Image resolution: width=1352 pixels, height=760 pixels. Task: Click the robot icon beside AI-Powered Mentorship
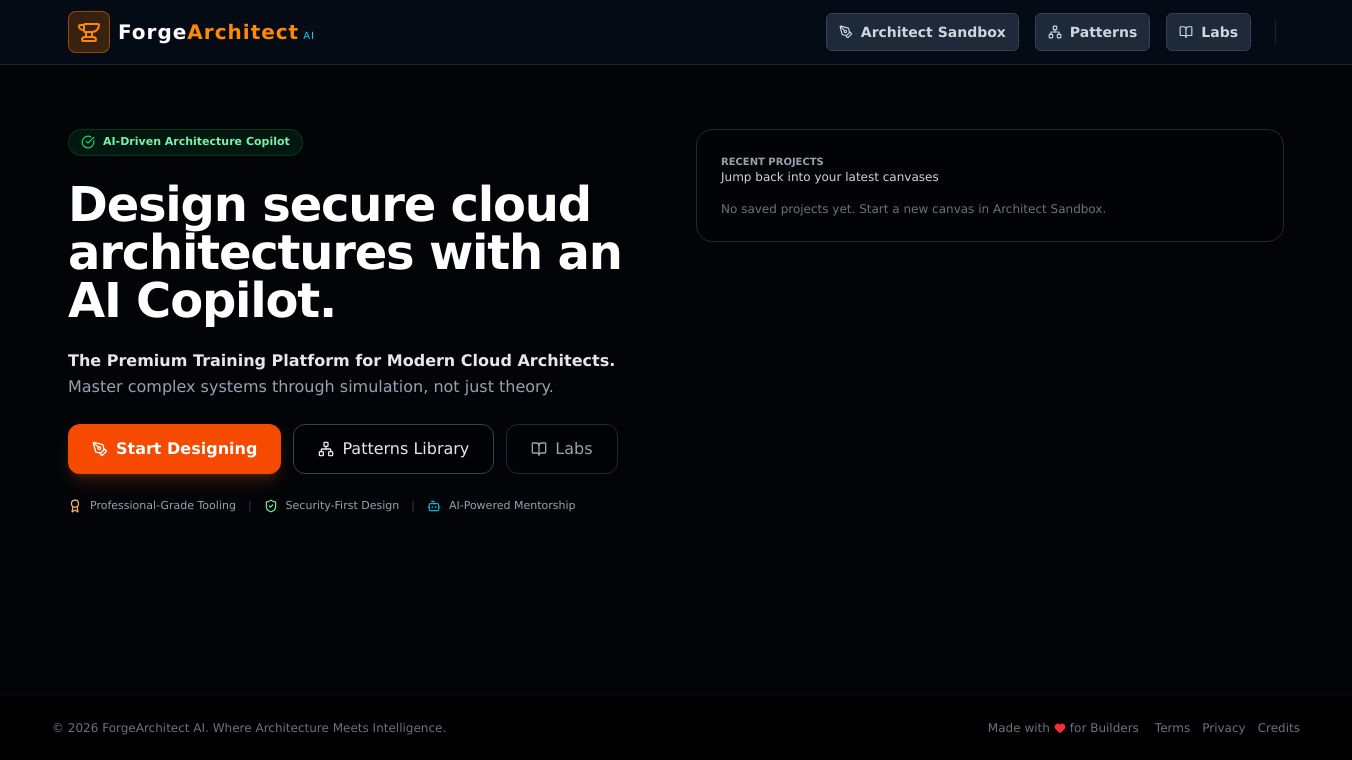click(x=434, y=506)
